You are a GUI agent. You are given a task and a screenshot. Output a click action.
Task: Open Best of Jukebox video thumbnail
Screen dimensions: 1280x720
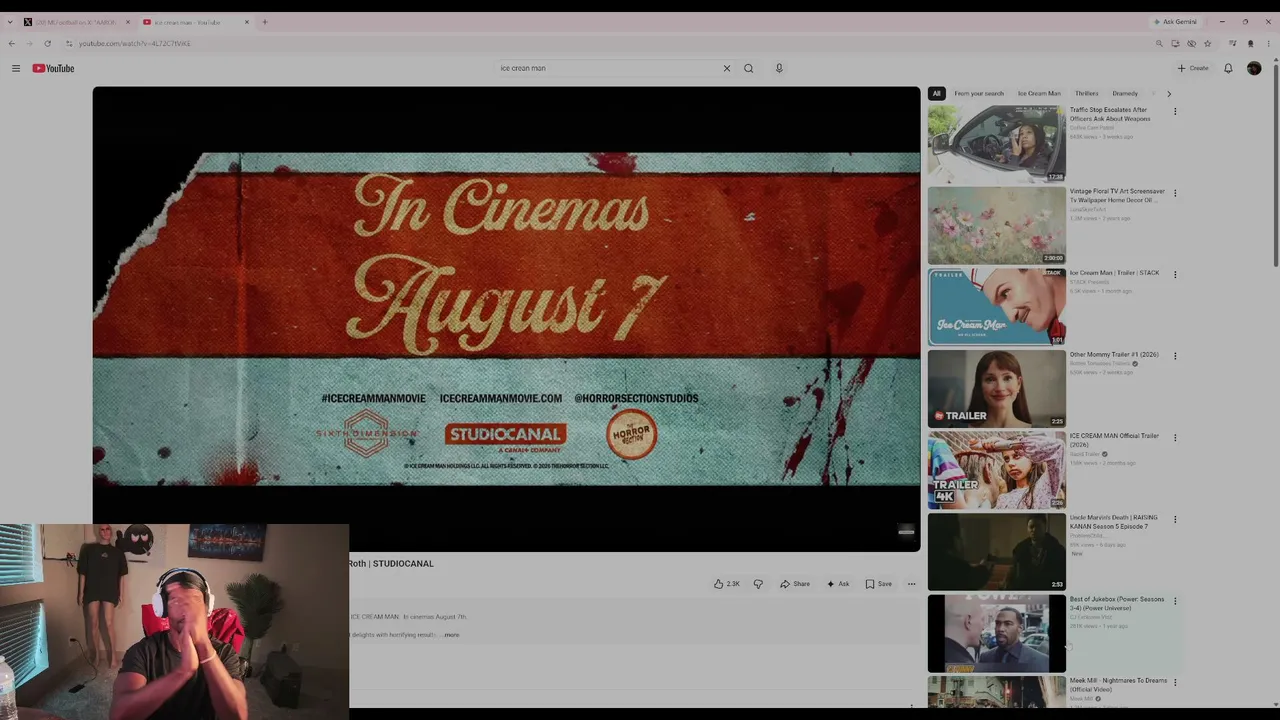(996, 633)
